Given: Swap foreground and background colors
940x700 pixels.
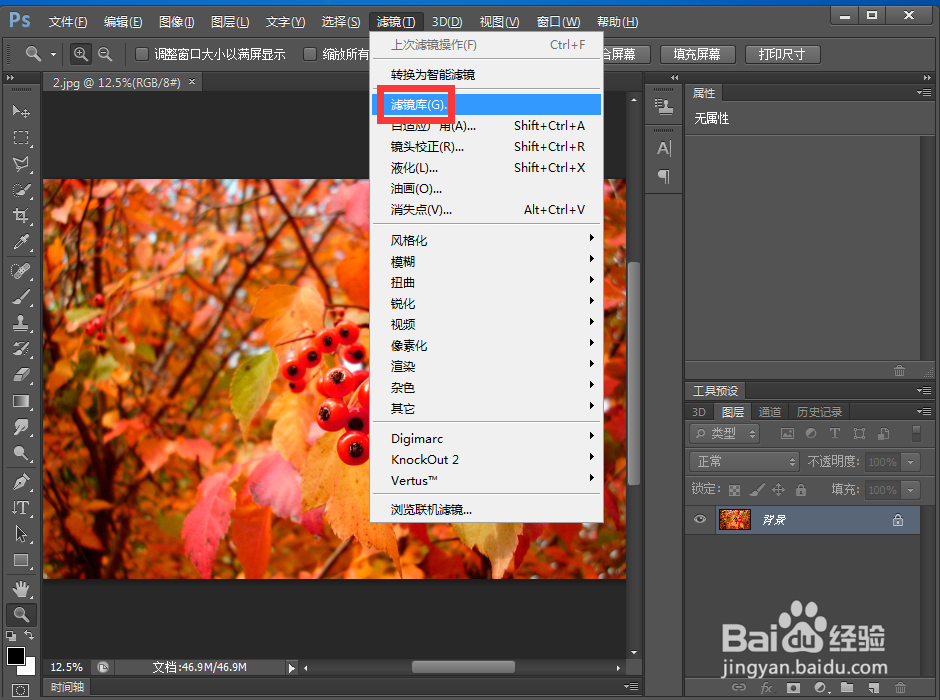Looking at the screenshot, I should [29, 635].
